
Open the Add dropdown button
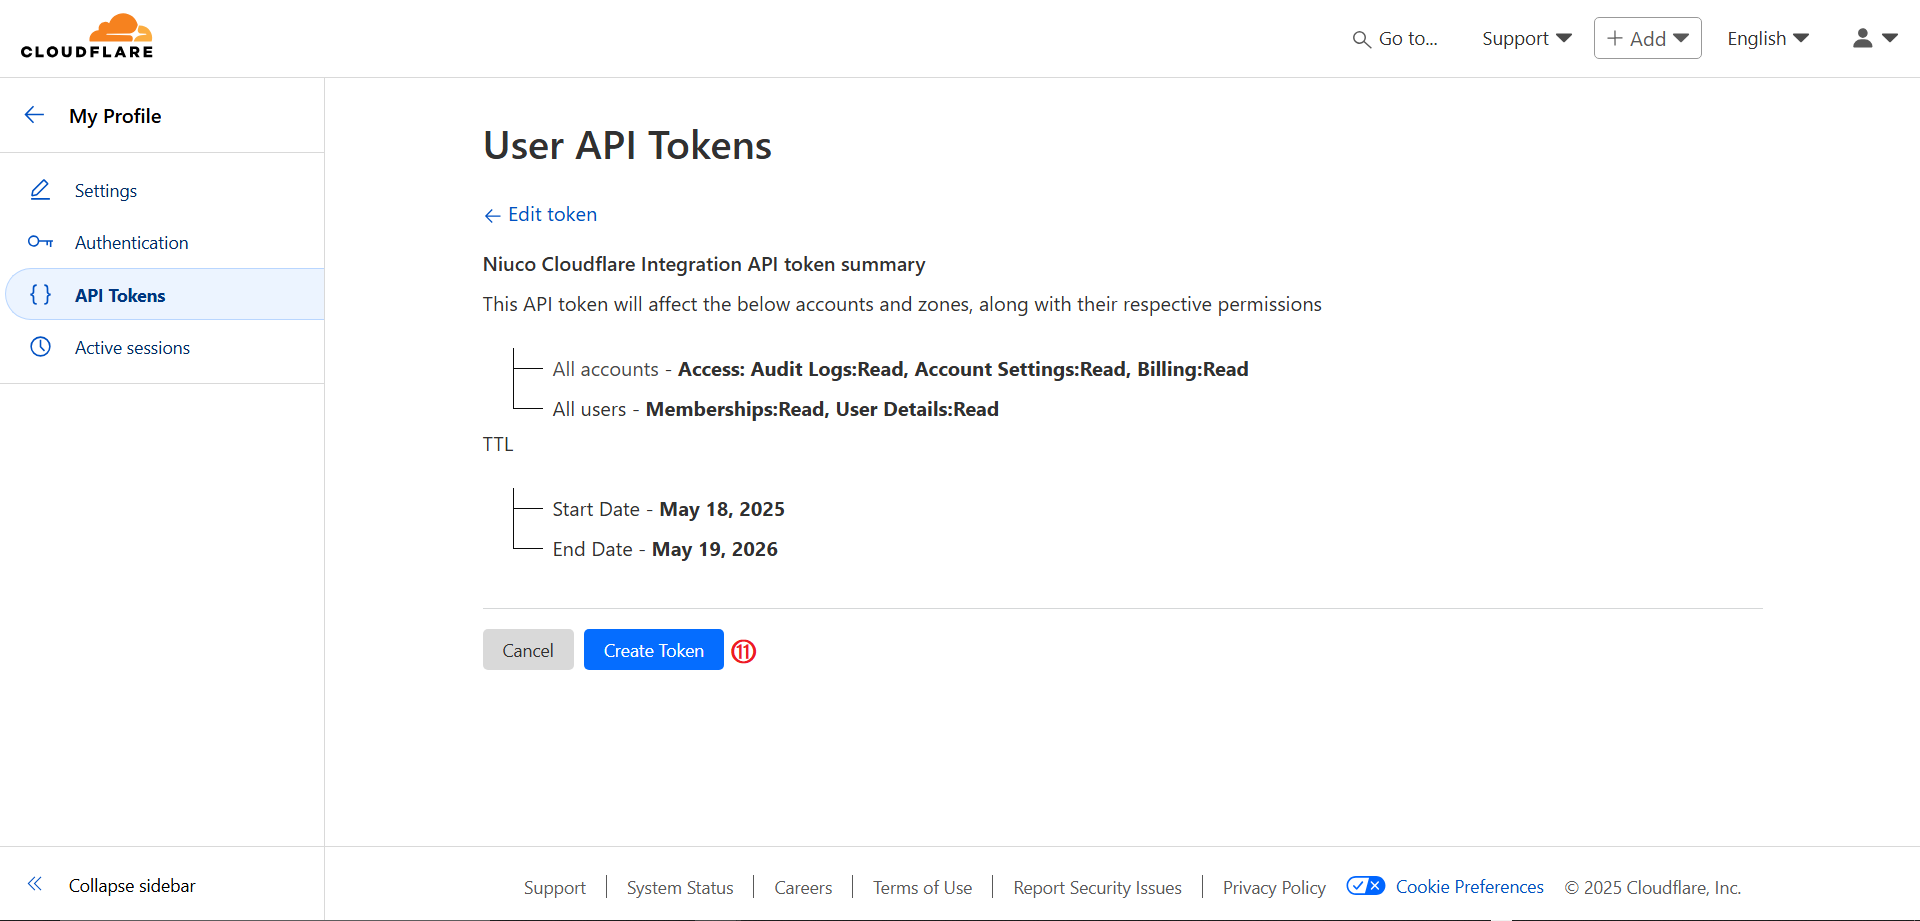click(1647, 38)
